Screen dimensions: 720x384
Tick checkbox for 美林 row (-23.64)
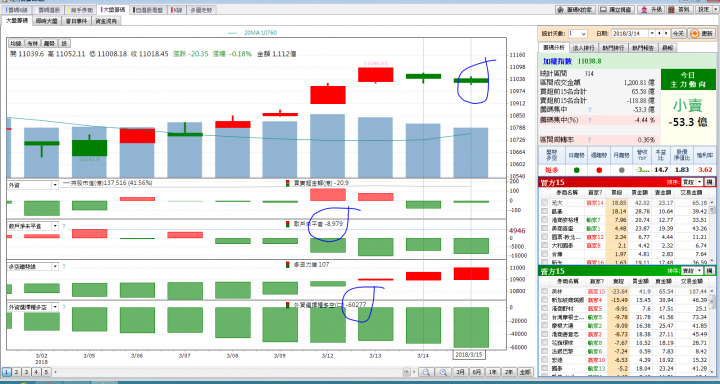click(545, 291)
